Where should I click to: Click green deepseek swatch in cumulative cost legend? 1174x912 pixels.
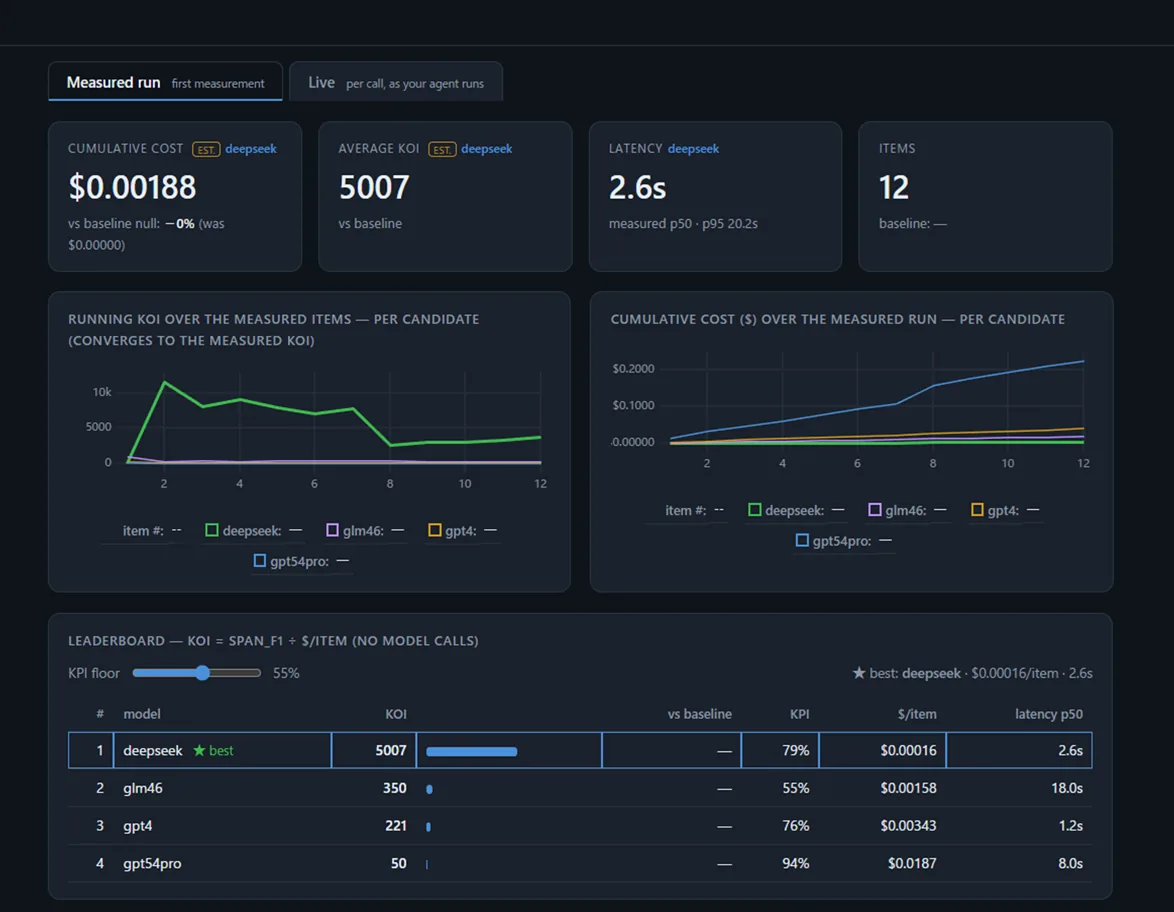(755, 510)
